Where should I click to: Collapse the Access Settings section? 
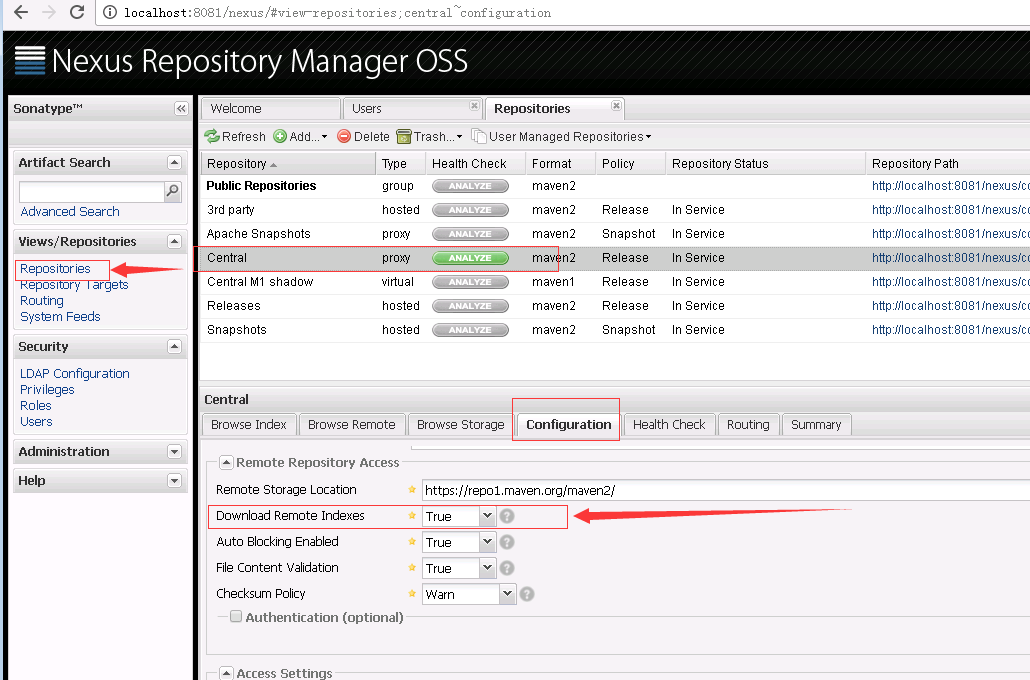click(x=226, y=673)
